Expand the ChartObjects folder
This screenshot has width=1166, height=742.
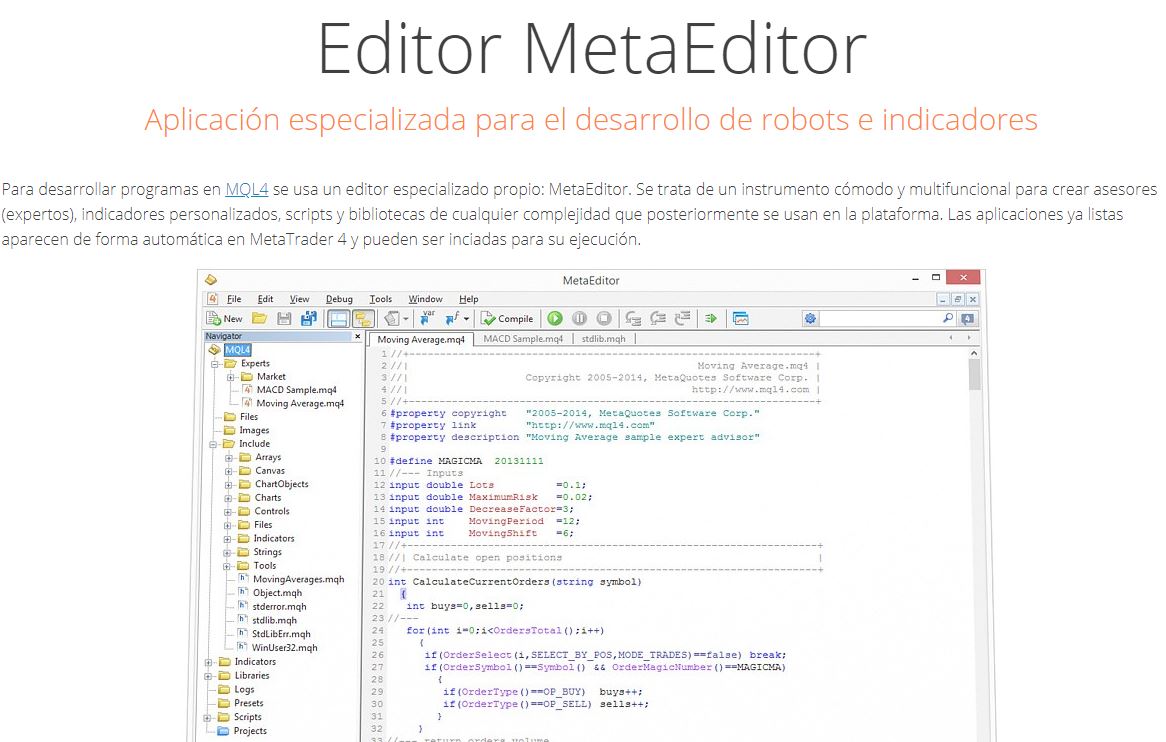229,485
